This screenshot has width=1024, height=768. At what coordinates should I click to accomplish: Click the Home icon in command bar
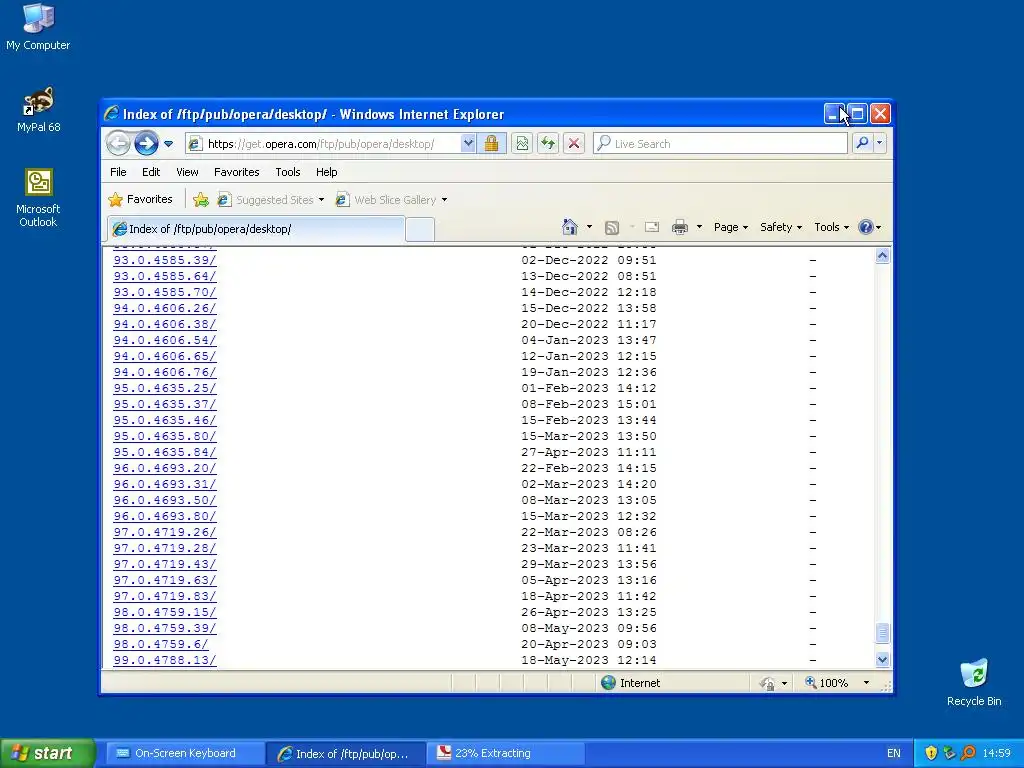(569, 227)
